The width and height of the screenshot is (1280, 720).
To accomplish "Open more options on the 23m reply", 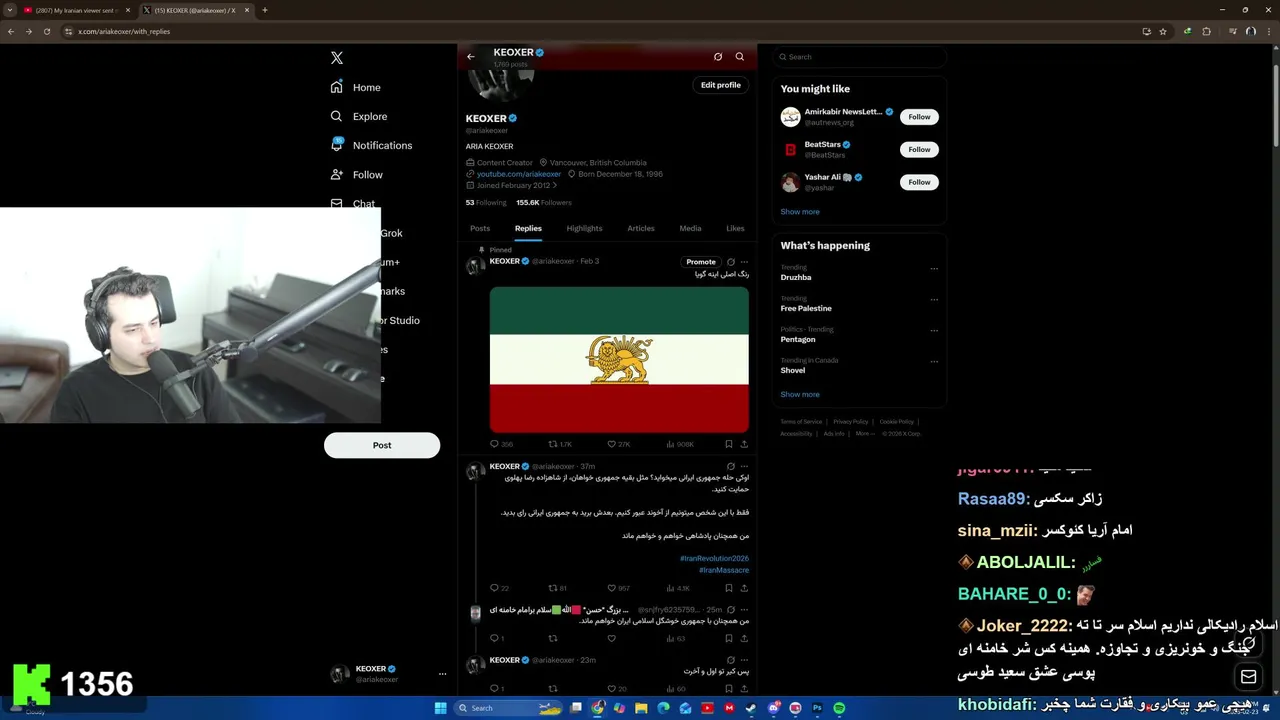I will coord(744,660).
